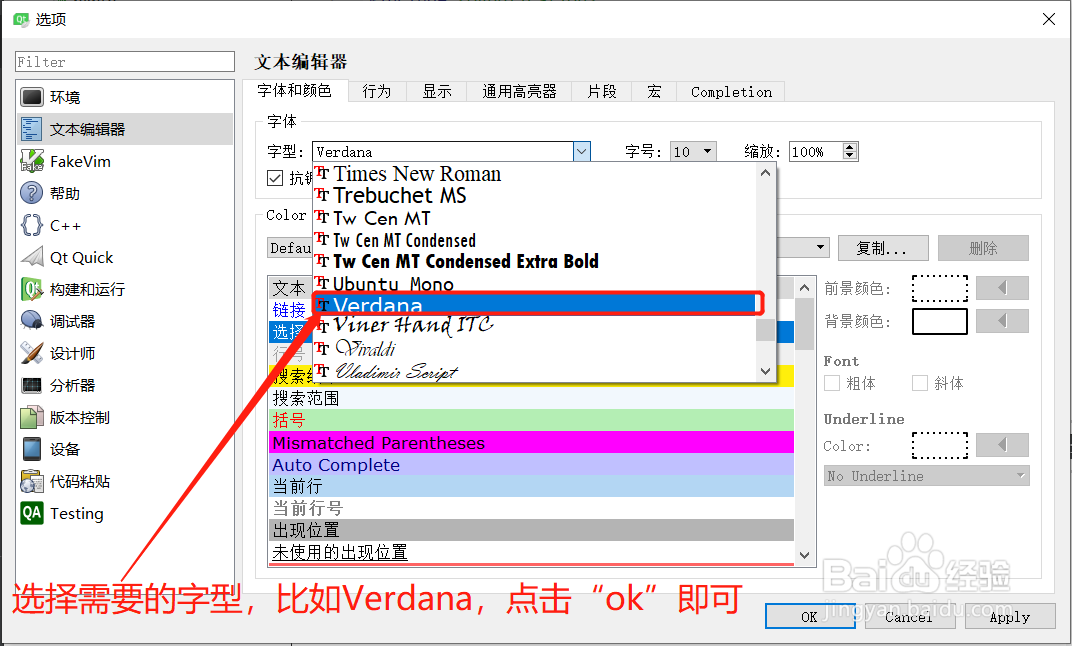Select the 当前行号 color row
Screen dimensions: 1072x646
[x=531, y=508]
